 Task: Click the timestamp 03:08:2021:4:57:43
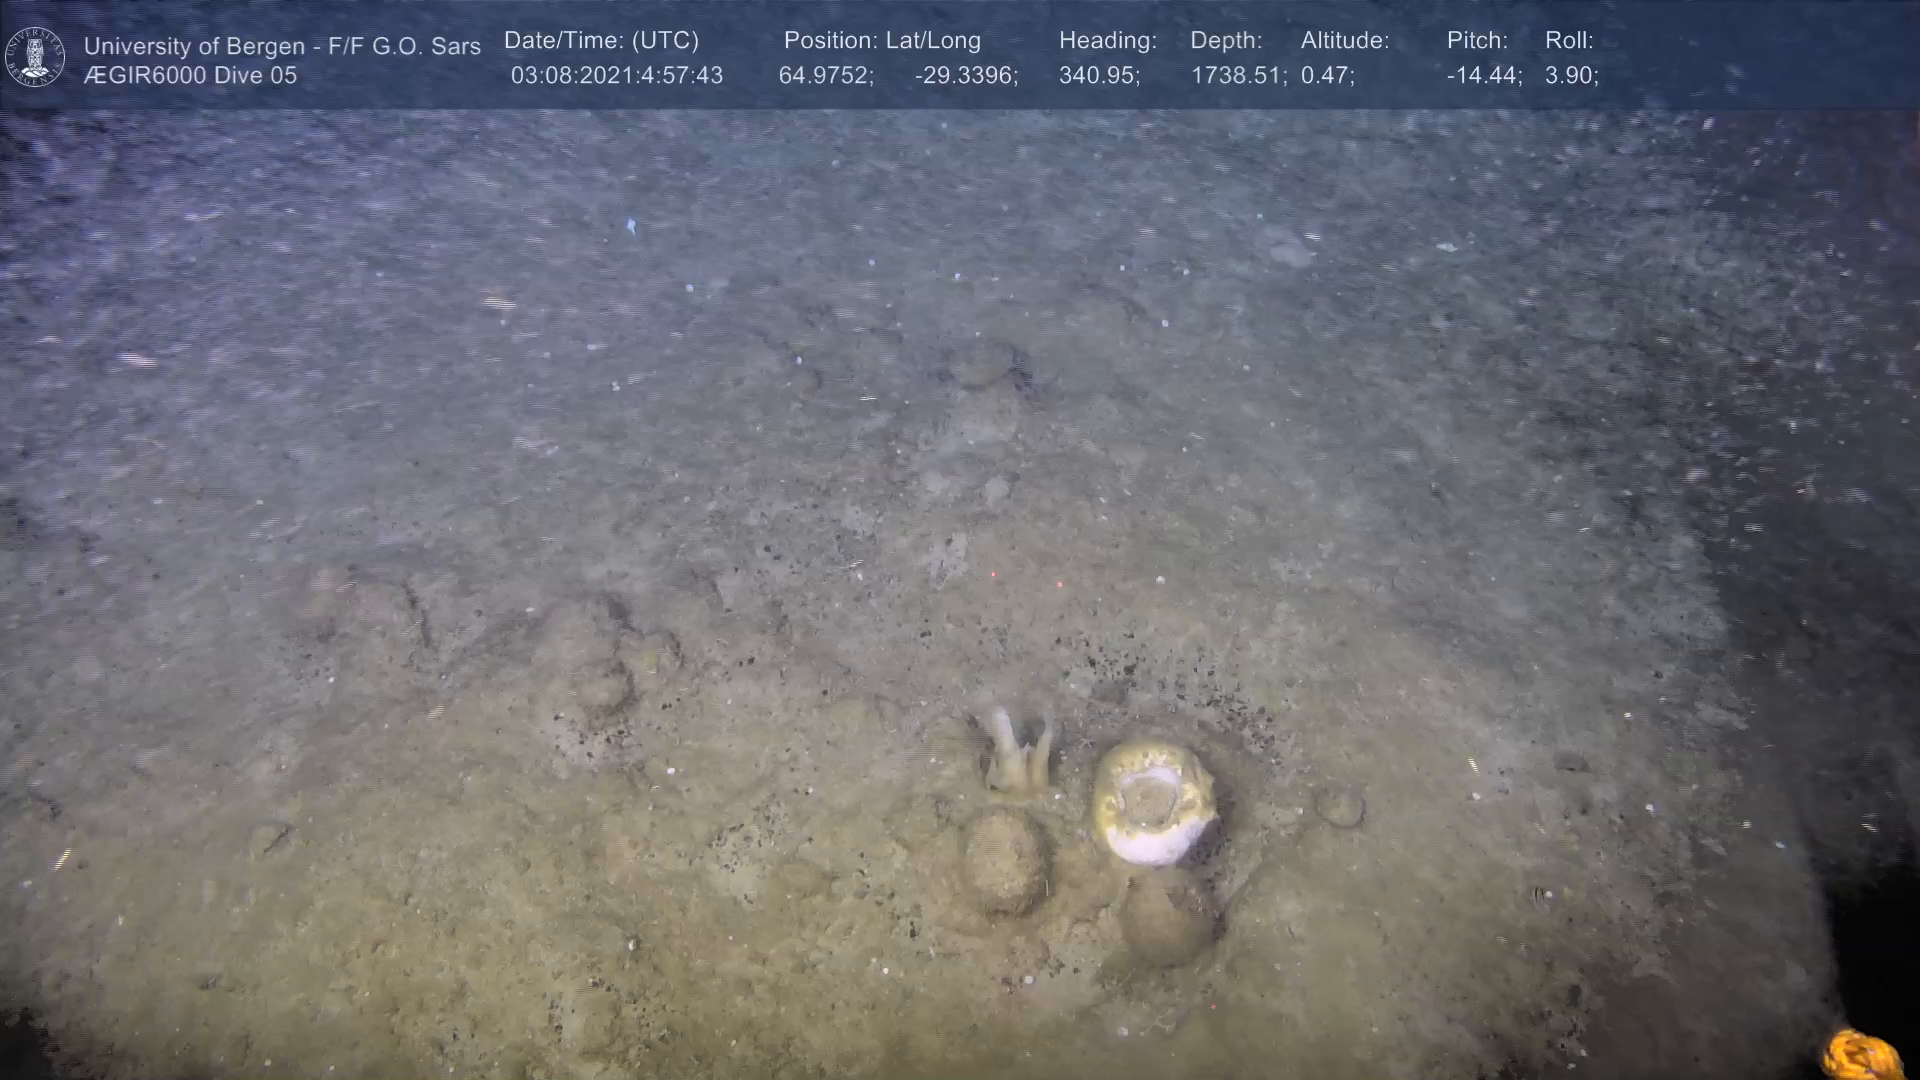tap(616, 76)
